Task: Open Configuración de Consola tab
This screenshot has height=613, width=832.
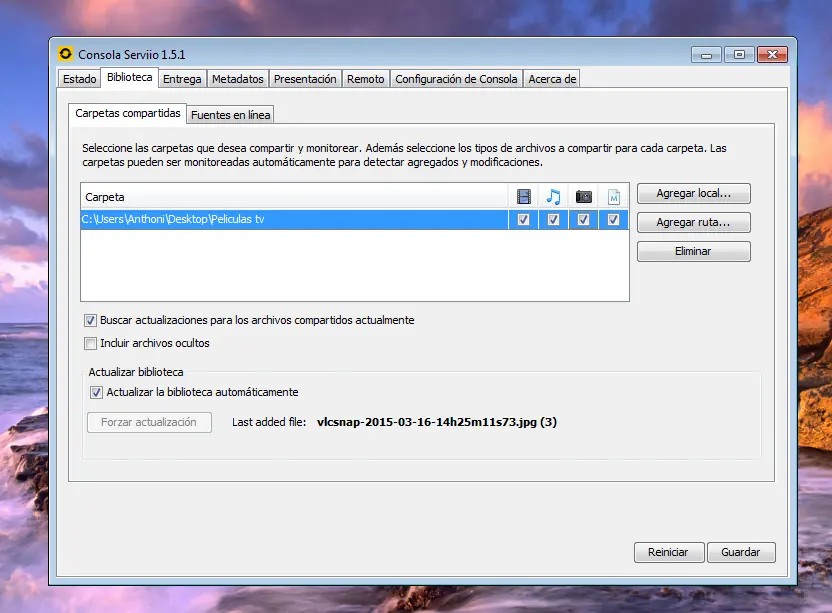Action: [x=456, y=79]
